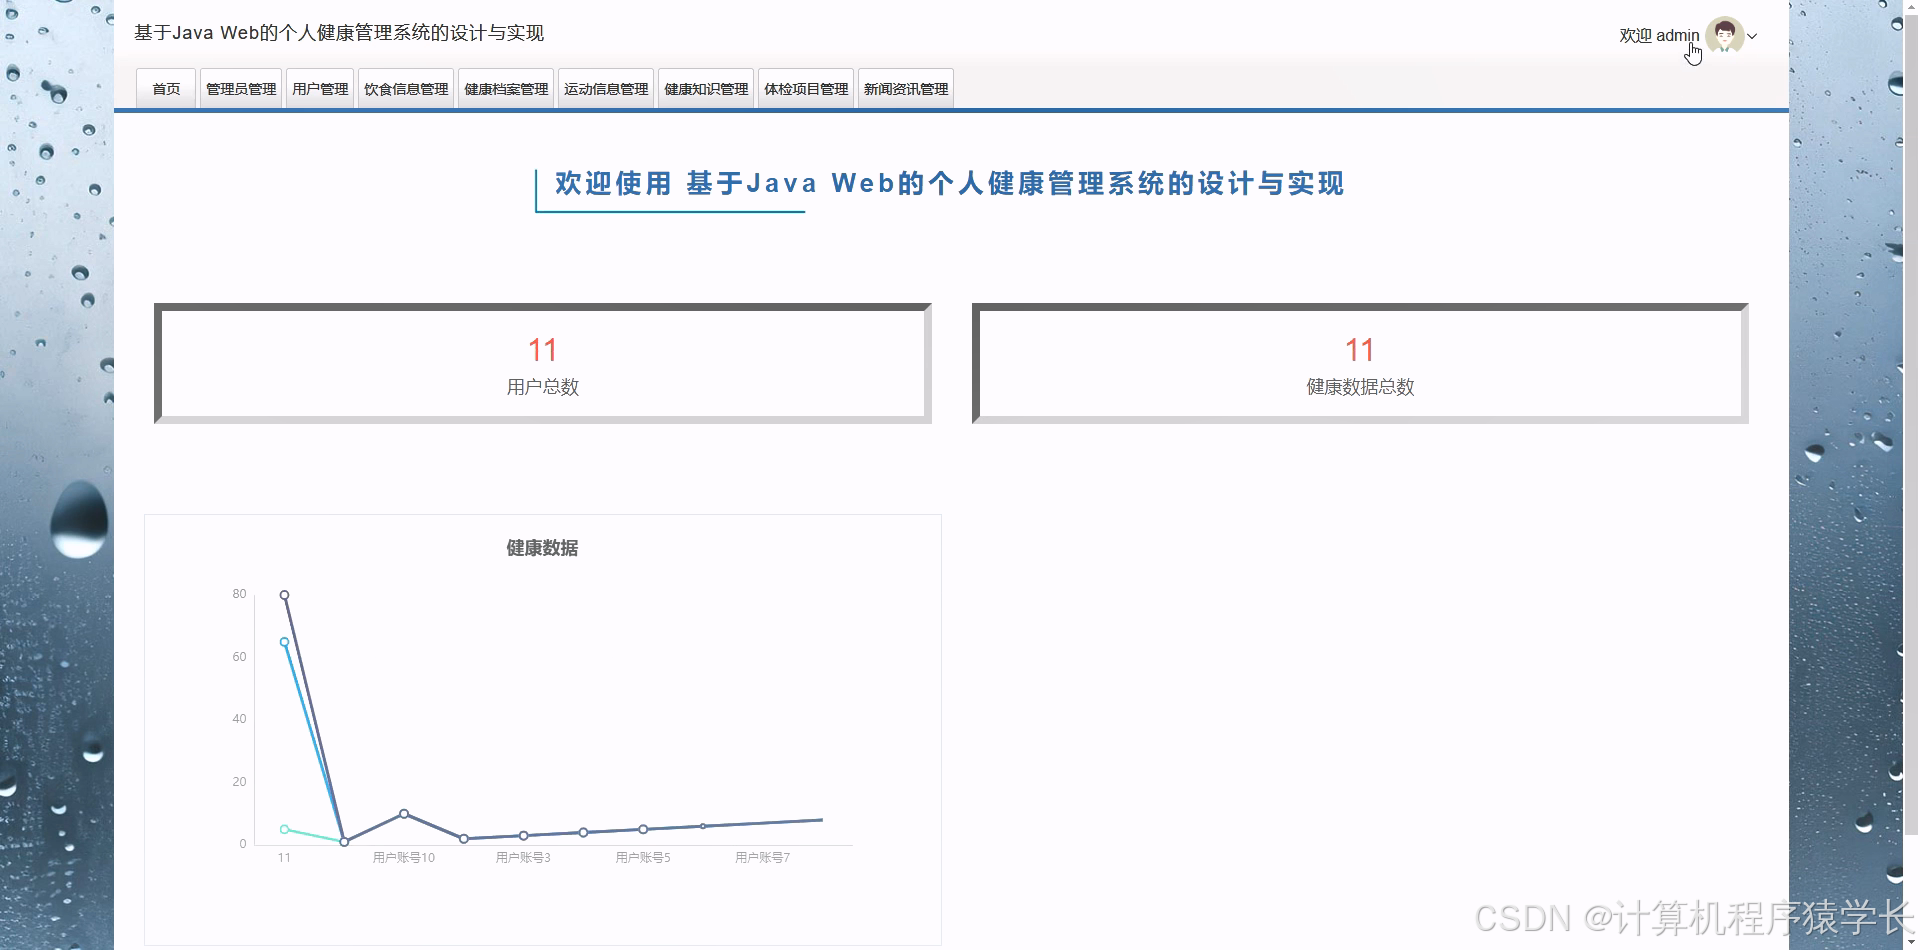Viewport: 1920px width, 950px height.
Task: Click the scrollbar up arrow
Action: (x=1909, y=7)
